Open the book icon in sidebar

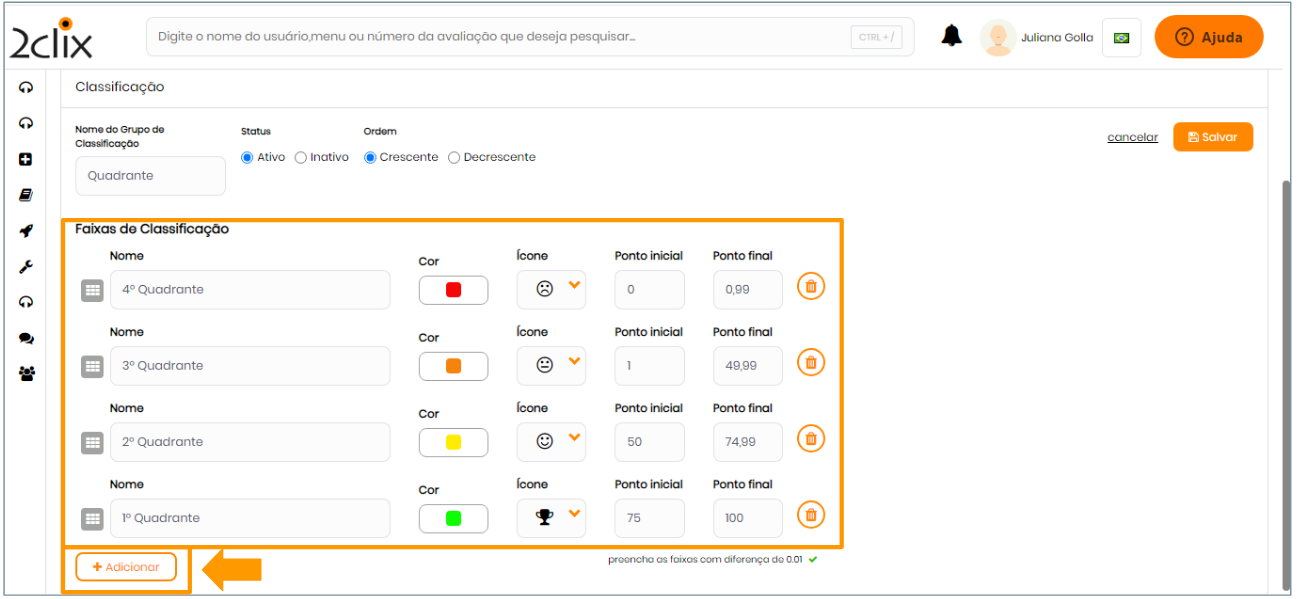pyautogui.click(x=26, y=195)
